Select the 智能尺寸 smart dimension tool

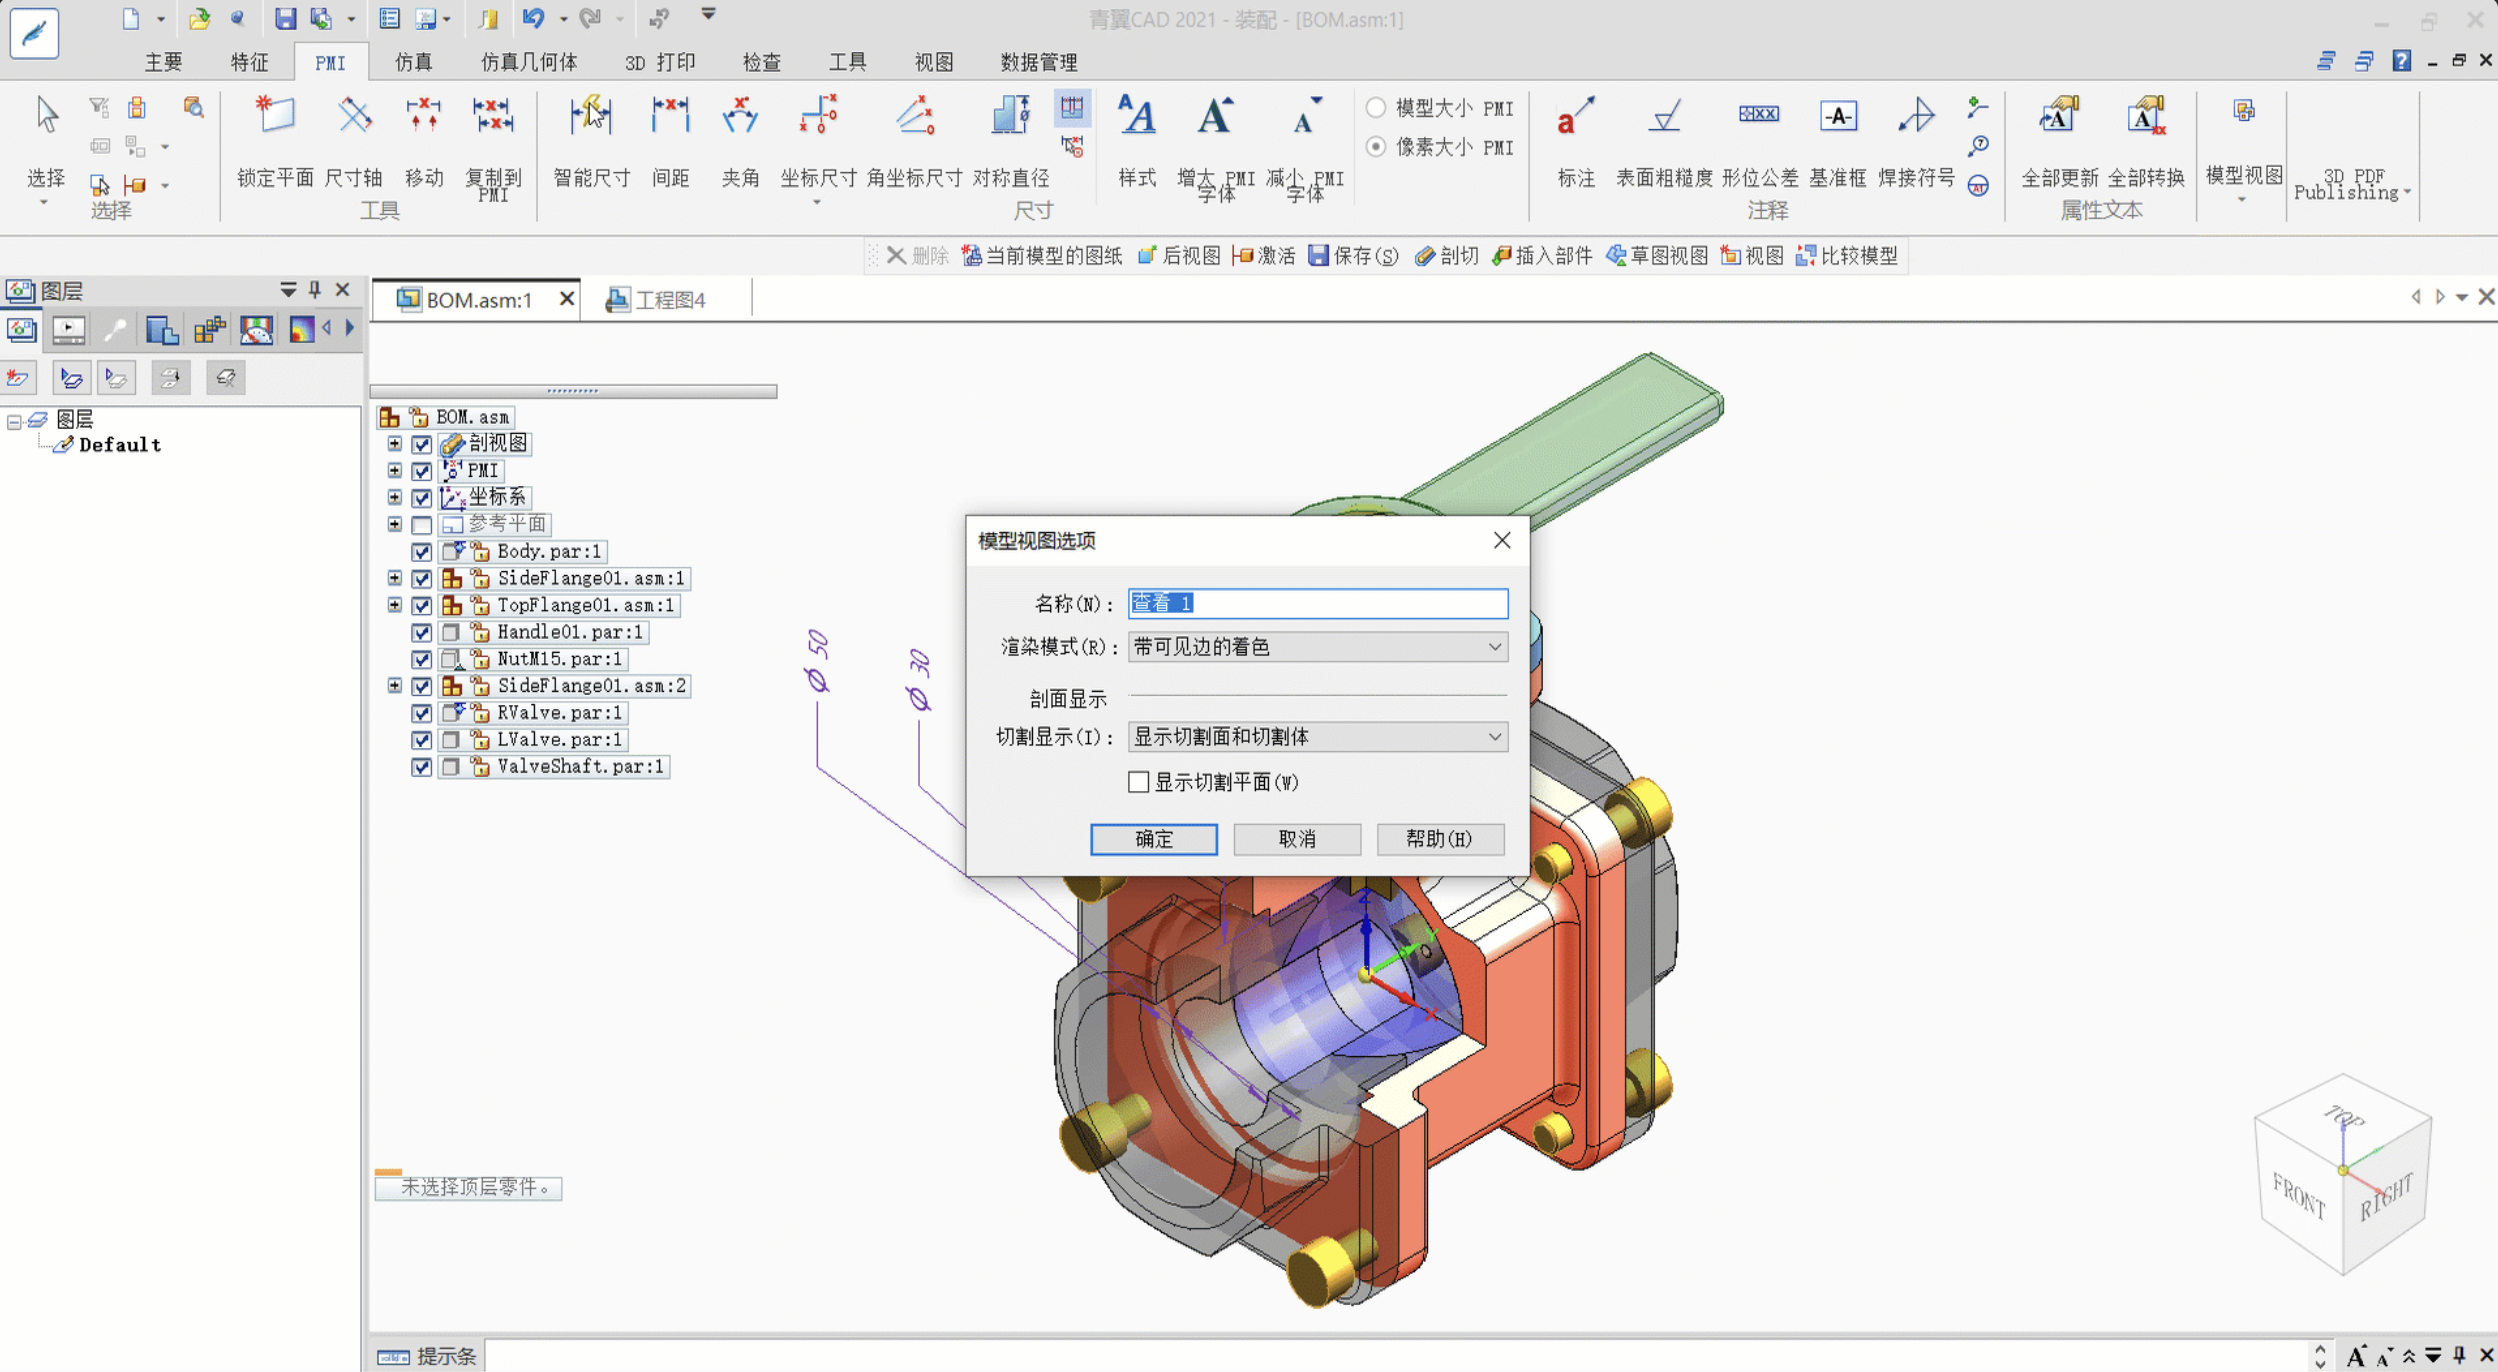(591, 140)
